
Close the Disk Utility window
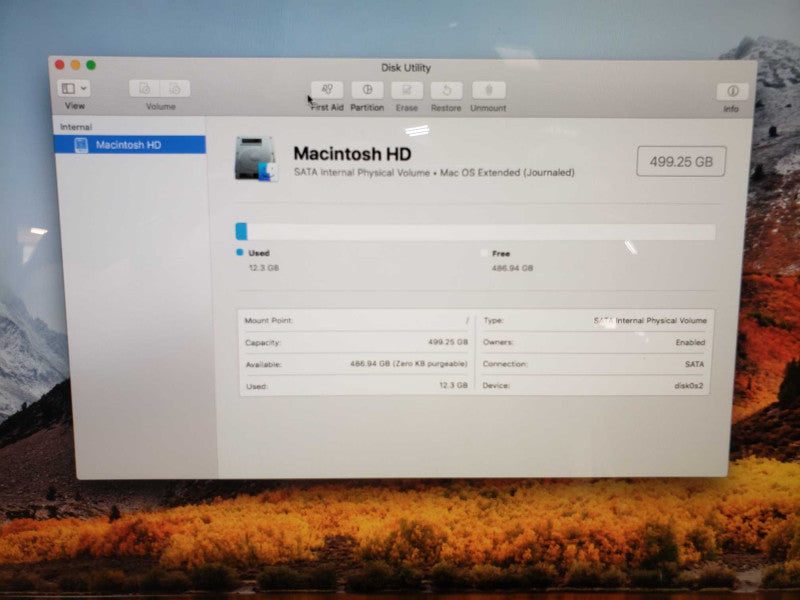pyautogui.click(x=60, y=65)
